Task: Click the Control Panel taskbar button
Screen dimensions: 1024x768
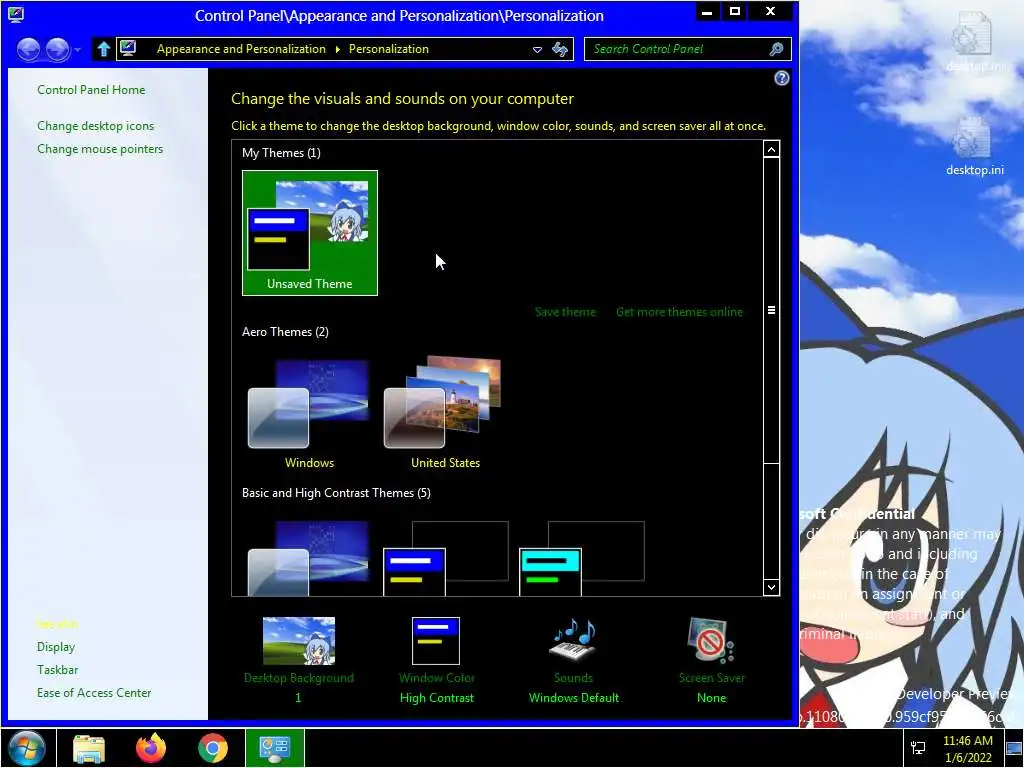Action: click(275, 748)
